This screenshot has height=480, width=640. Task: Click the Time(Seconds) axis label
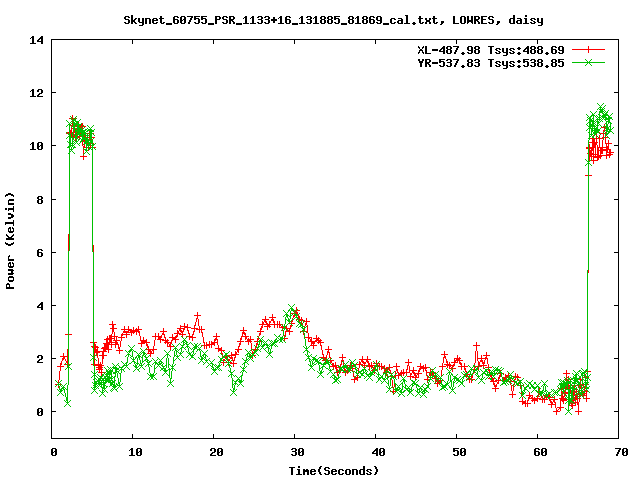click(333, 471)
